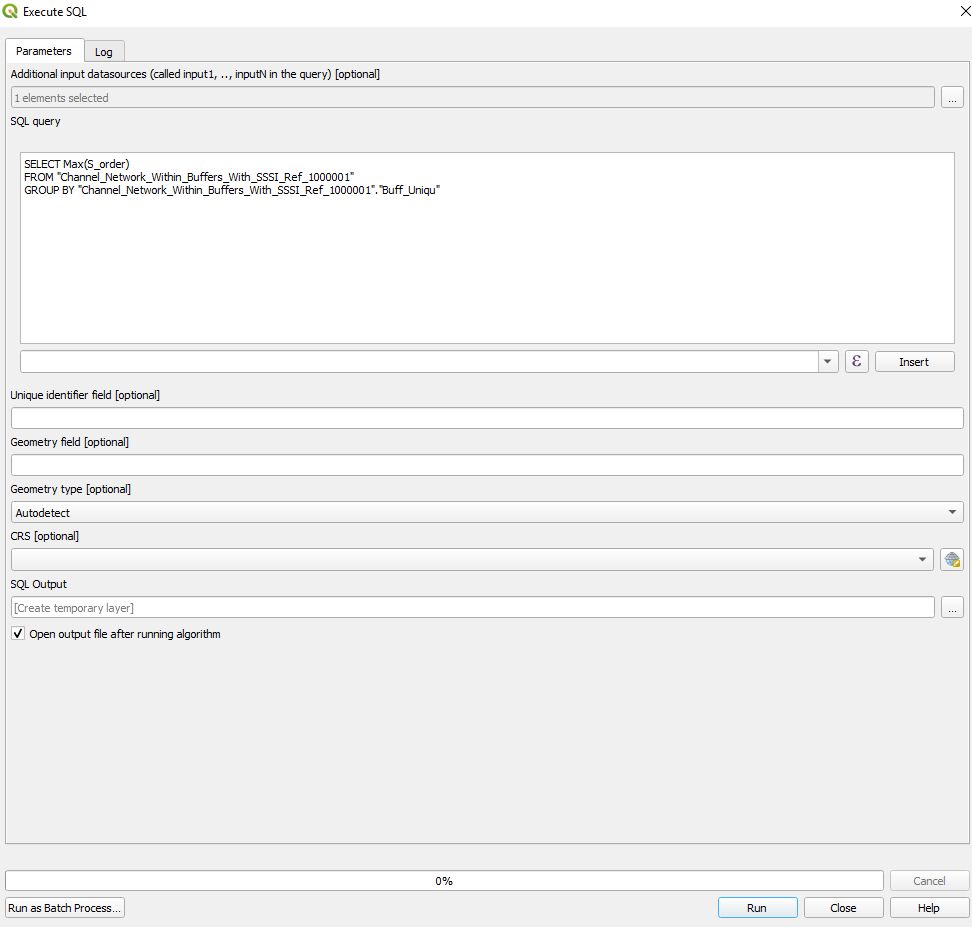
Task: Click the expression combo box field
Action: (x=420, y=361)
